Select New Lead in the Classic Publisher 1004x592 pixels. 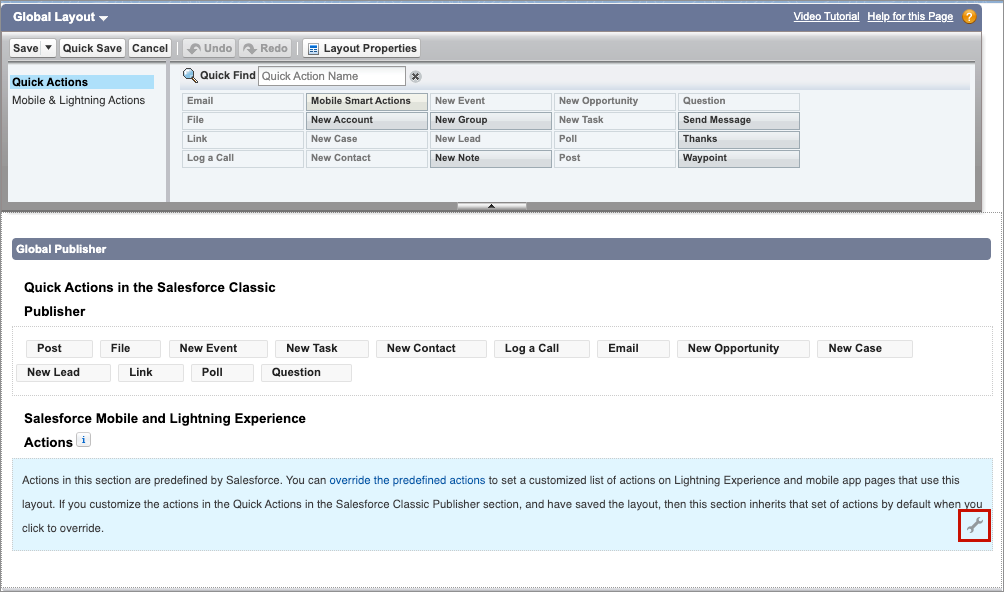pyautogui.click(x=63, y=372)
